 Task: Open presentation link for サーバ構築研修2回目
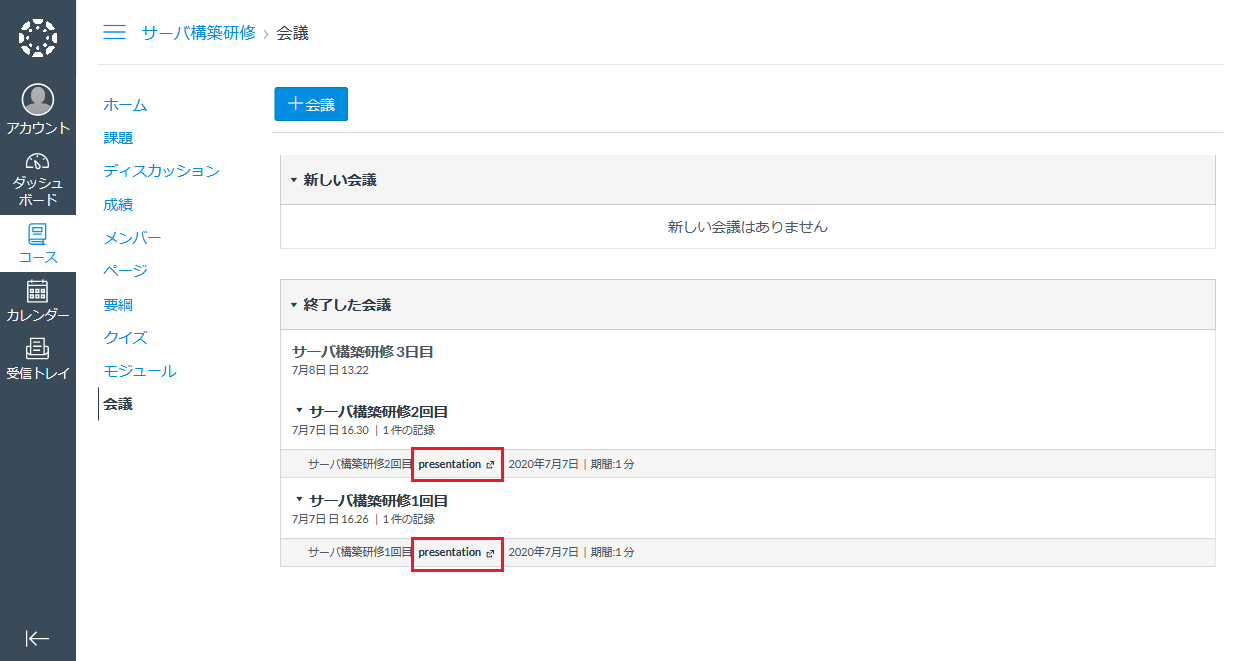(450, 464)
